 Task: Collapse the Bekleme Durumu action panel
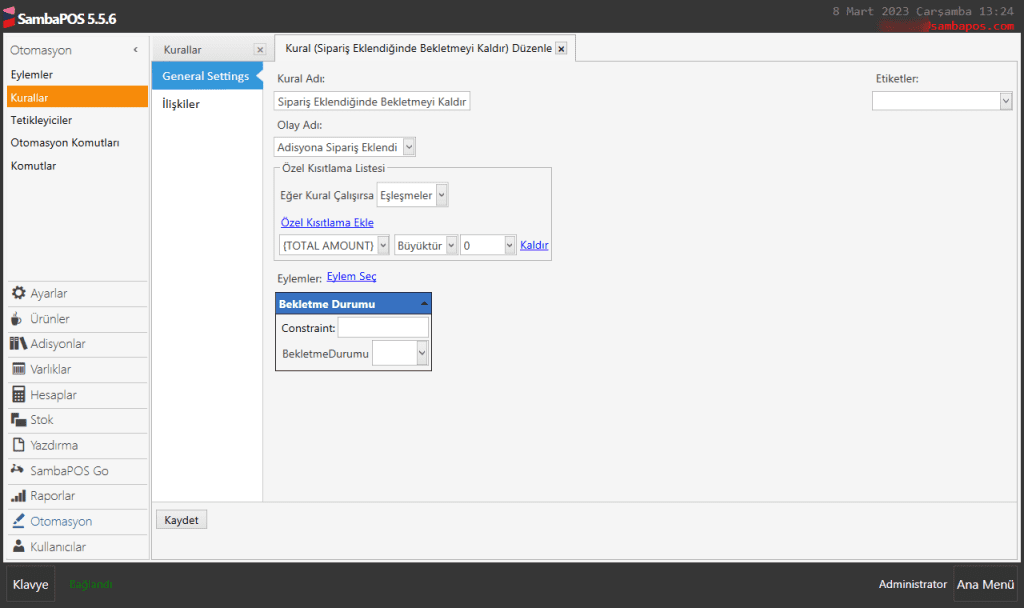(423, 303)
